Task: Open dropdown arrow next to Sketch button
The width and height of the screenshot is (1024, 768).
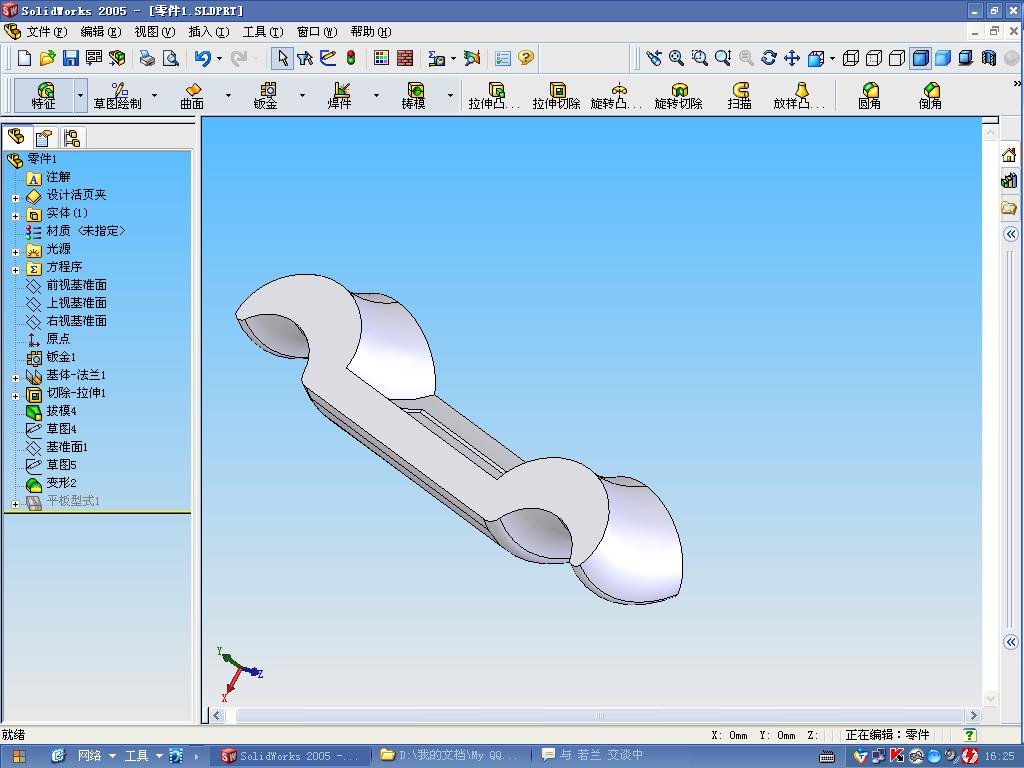Action: 155,95
